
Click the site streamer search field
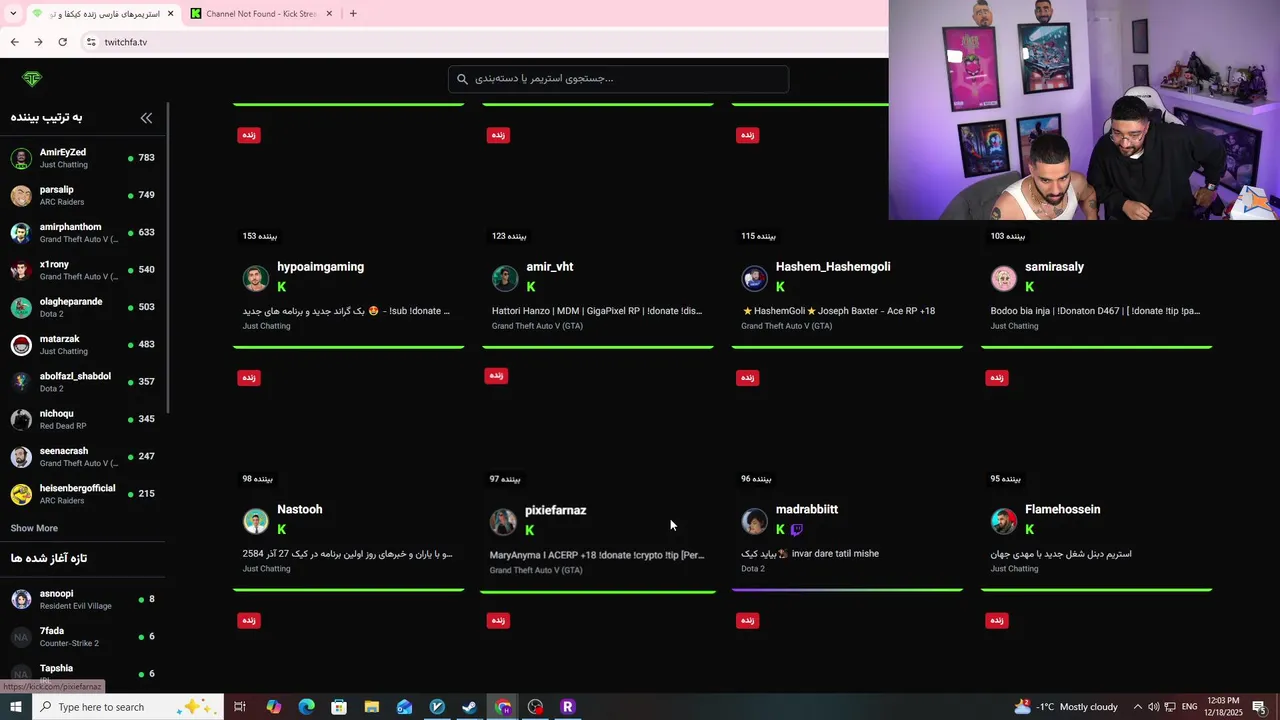click(618, 79)
